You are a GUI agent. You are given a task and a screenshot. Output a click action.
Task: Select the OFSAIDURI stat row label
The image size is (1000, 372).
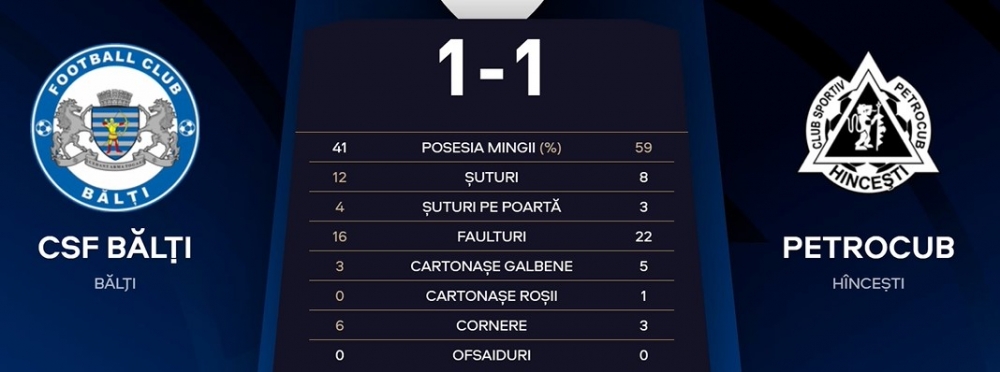click(x=492, y=355)
